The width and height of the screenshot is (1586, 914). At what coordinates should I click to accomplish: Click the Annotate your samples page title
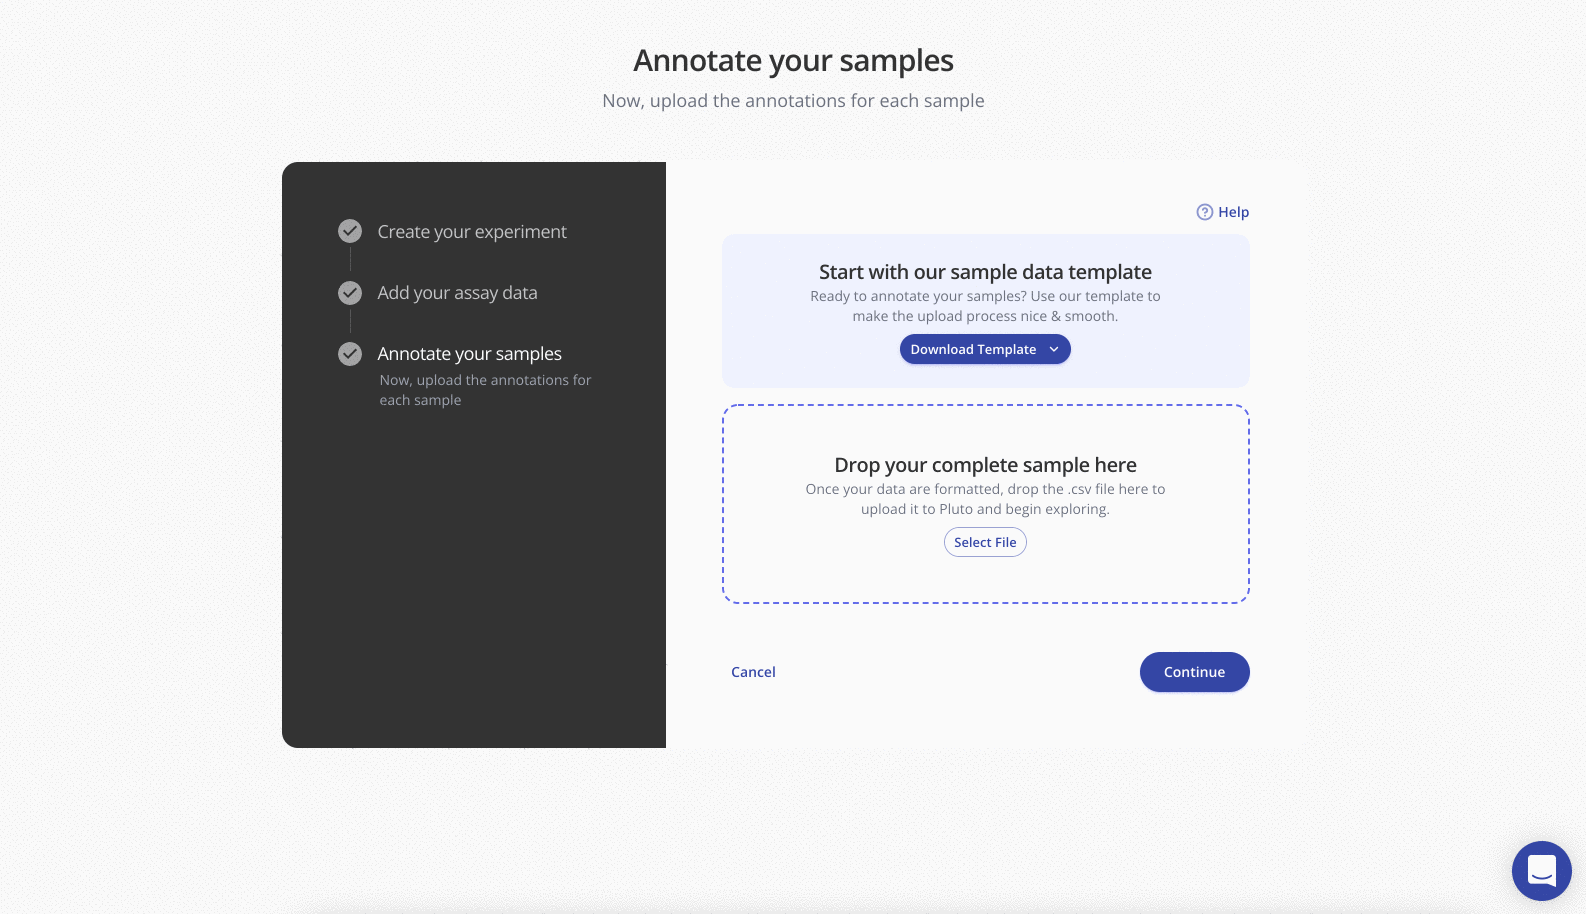pyautogui.click(x=793, y=61)
